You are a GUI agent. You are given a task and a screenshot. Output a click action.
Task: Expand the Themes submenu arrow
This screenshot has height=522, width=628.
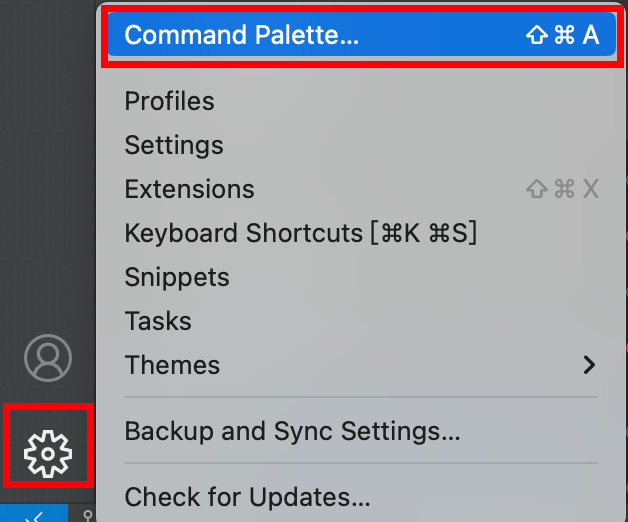click(x=589, y=365)
